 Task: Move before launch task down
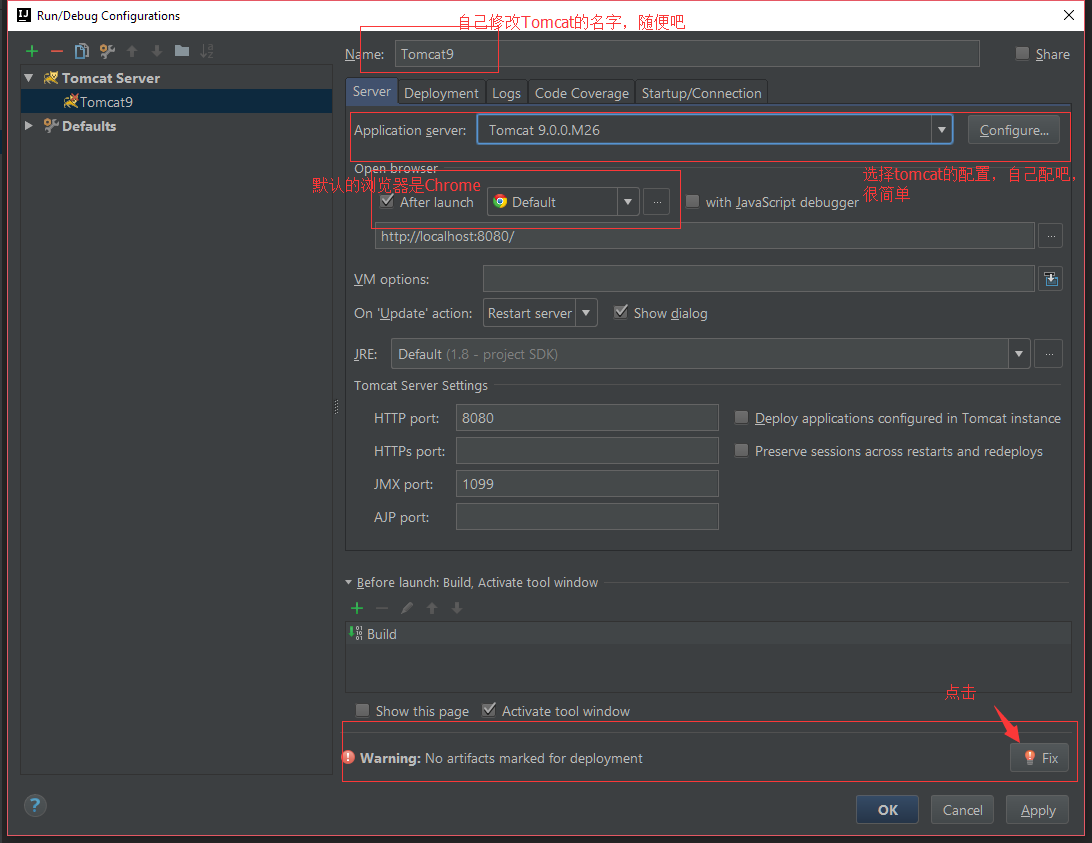click(x=457, y=608)
